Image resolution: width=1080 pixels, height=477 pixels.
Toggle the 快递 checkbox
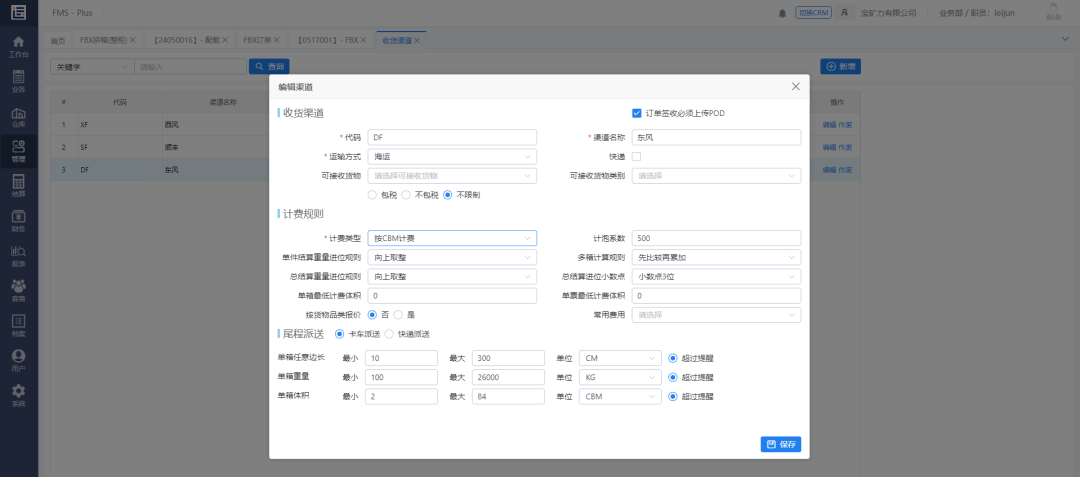[x=636, y=156]
